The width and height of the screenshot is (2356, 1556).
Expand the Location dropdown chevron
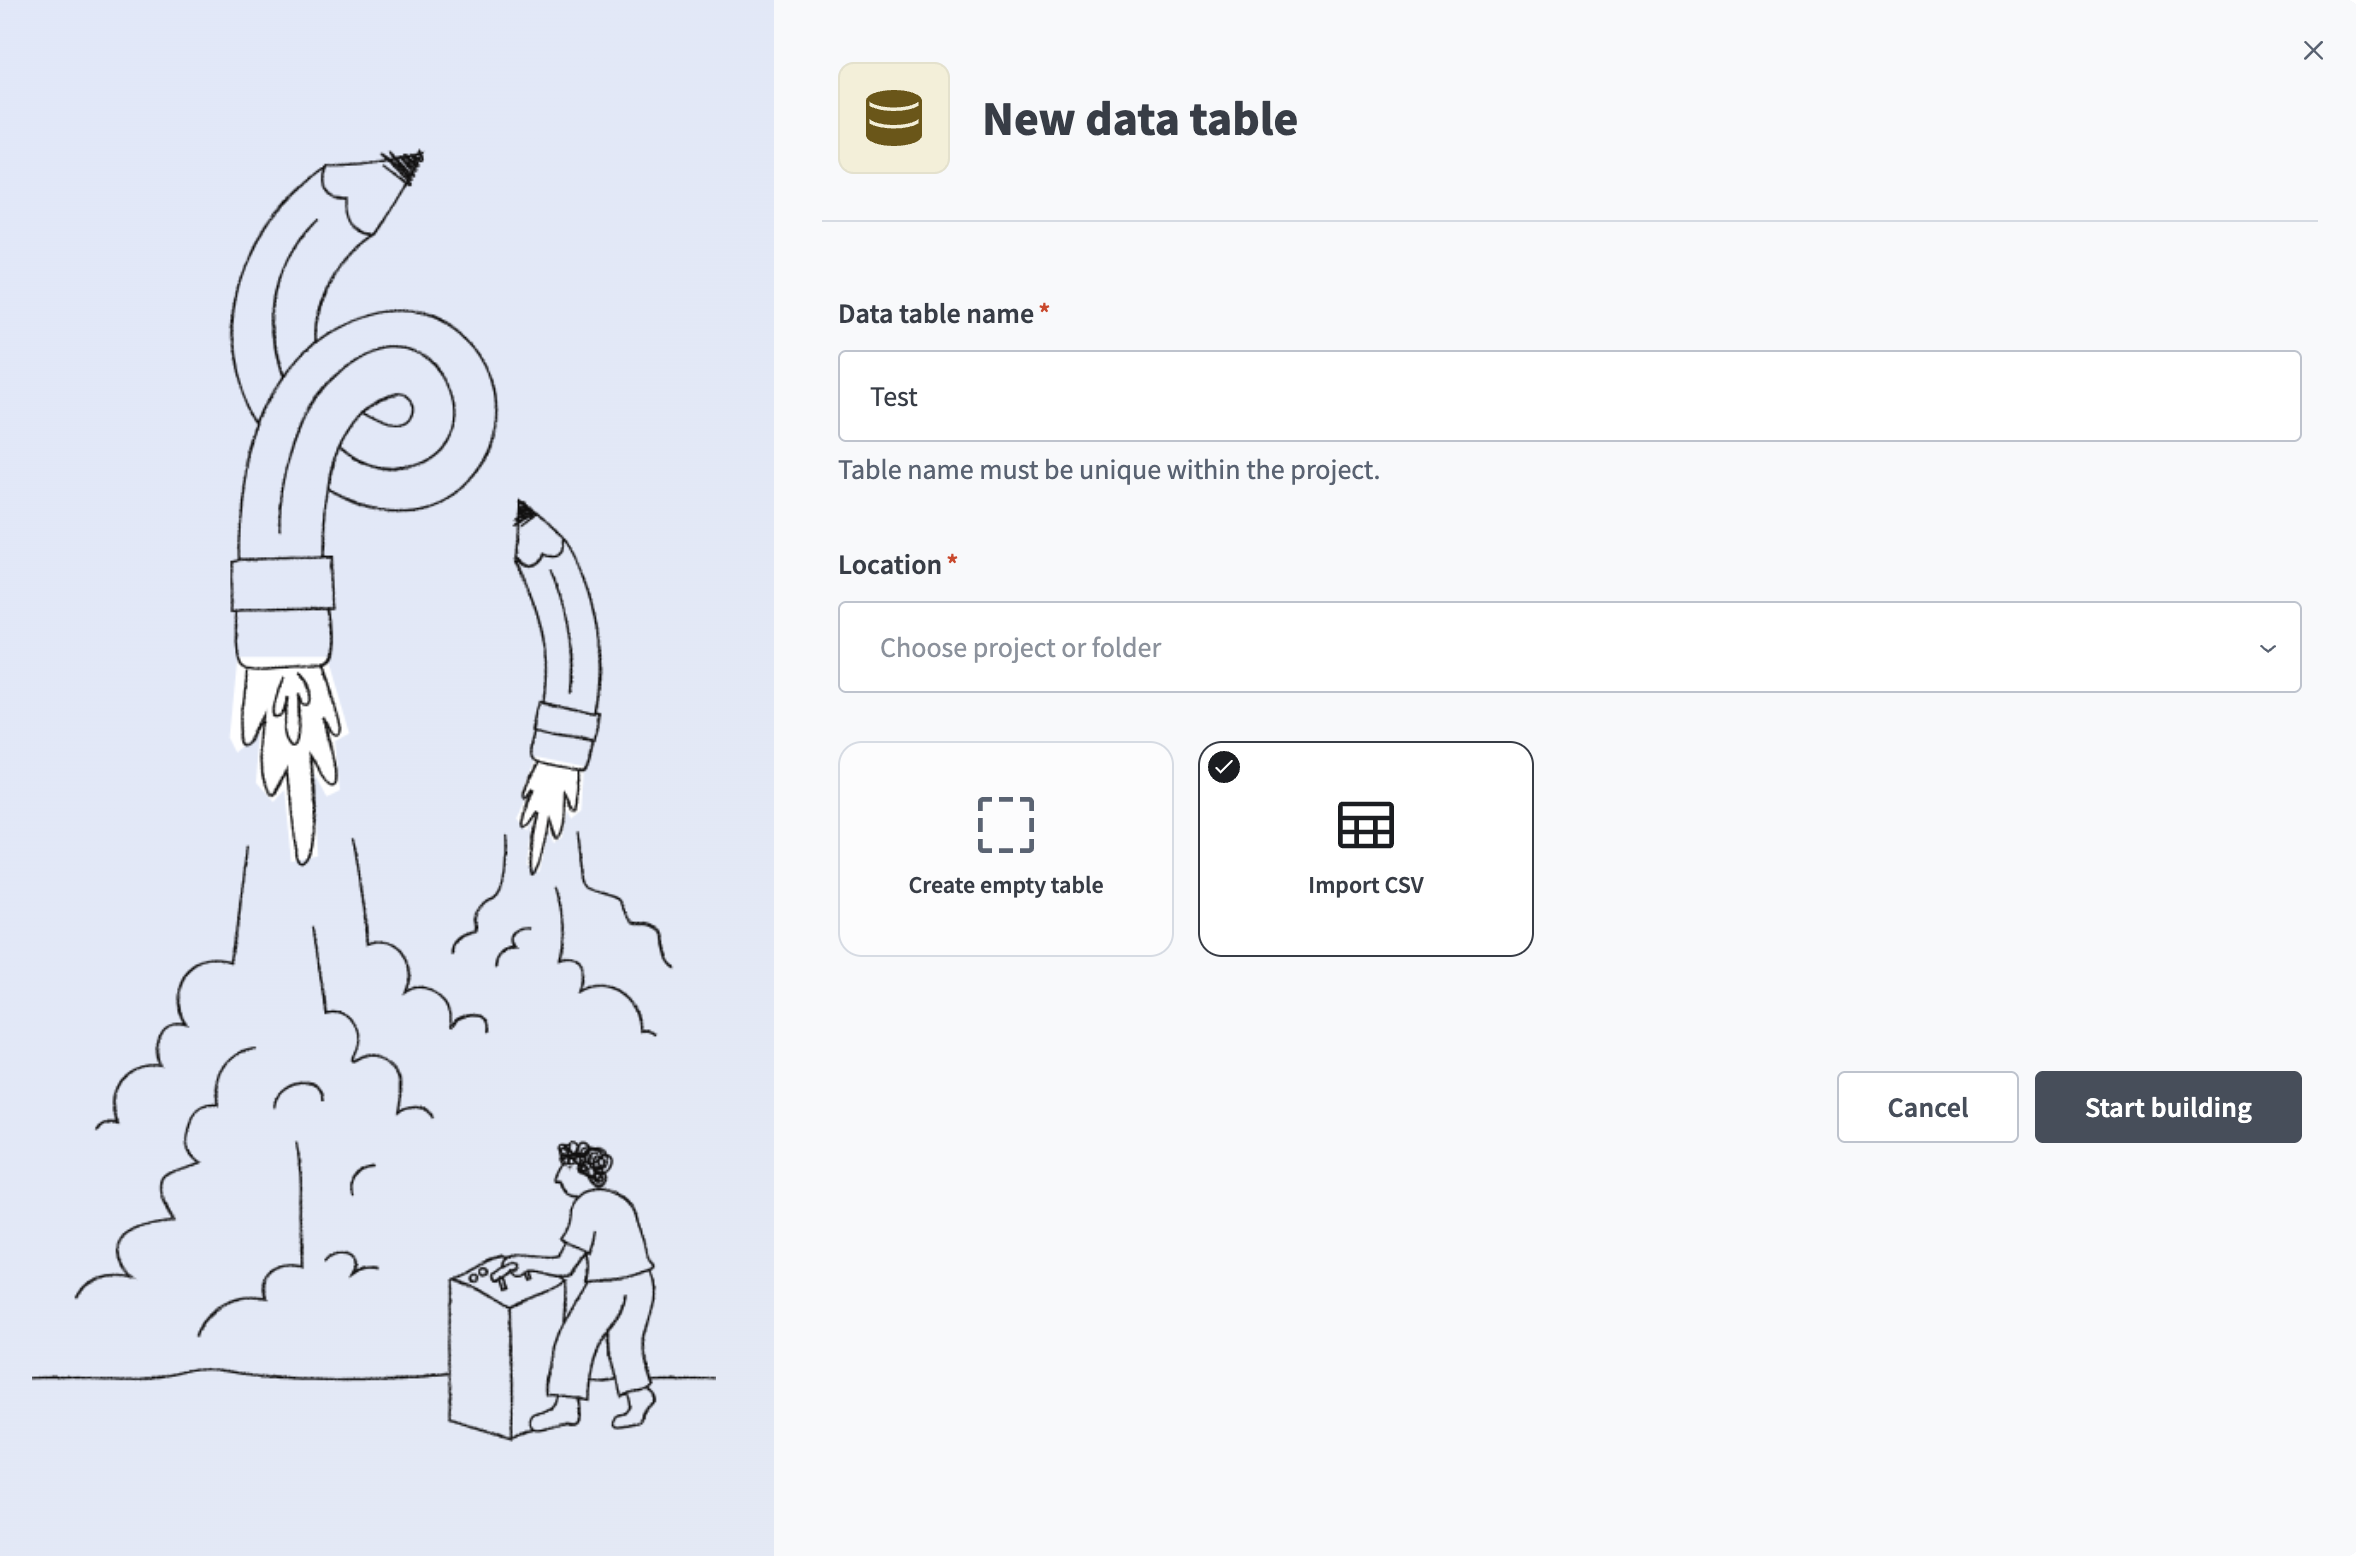click(x=2267, y=648)
